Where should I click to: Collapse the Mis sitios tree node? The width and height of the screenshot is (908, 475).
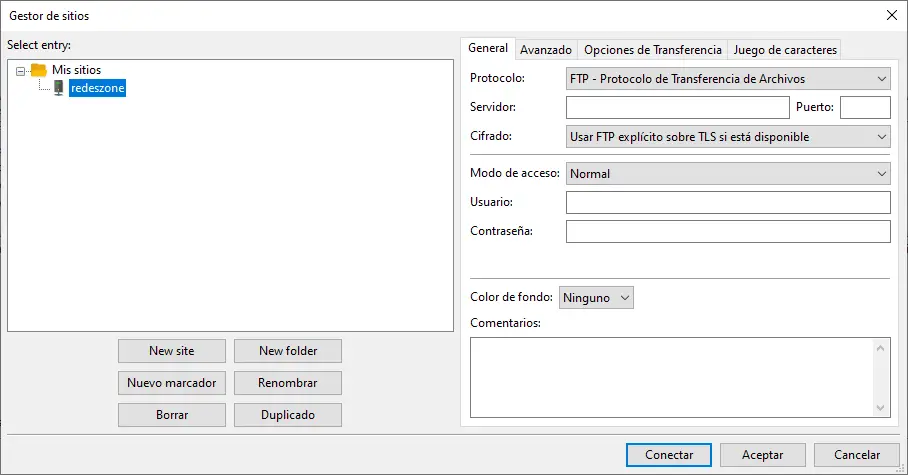click(x=21, y=70)
